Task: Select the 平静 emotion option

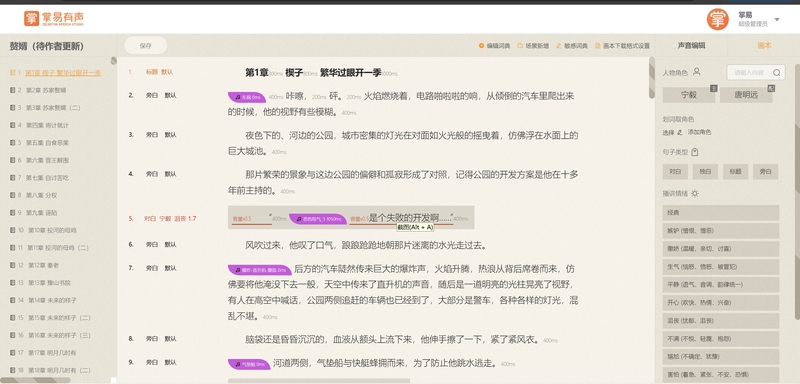Action: coord(721,285)
